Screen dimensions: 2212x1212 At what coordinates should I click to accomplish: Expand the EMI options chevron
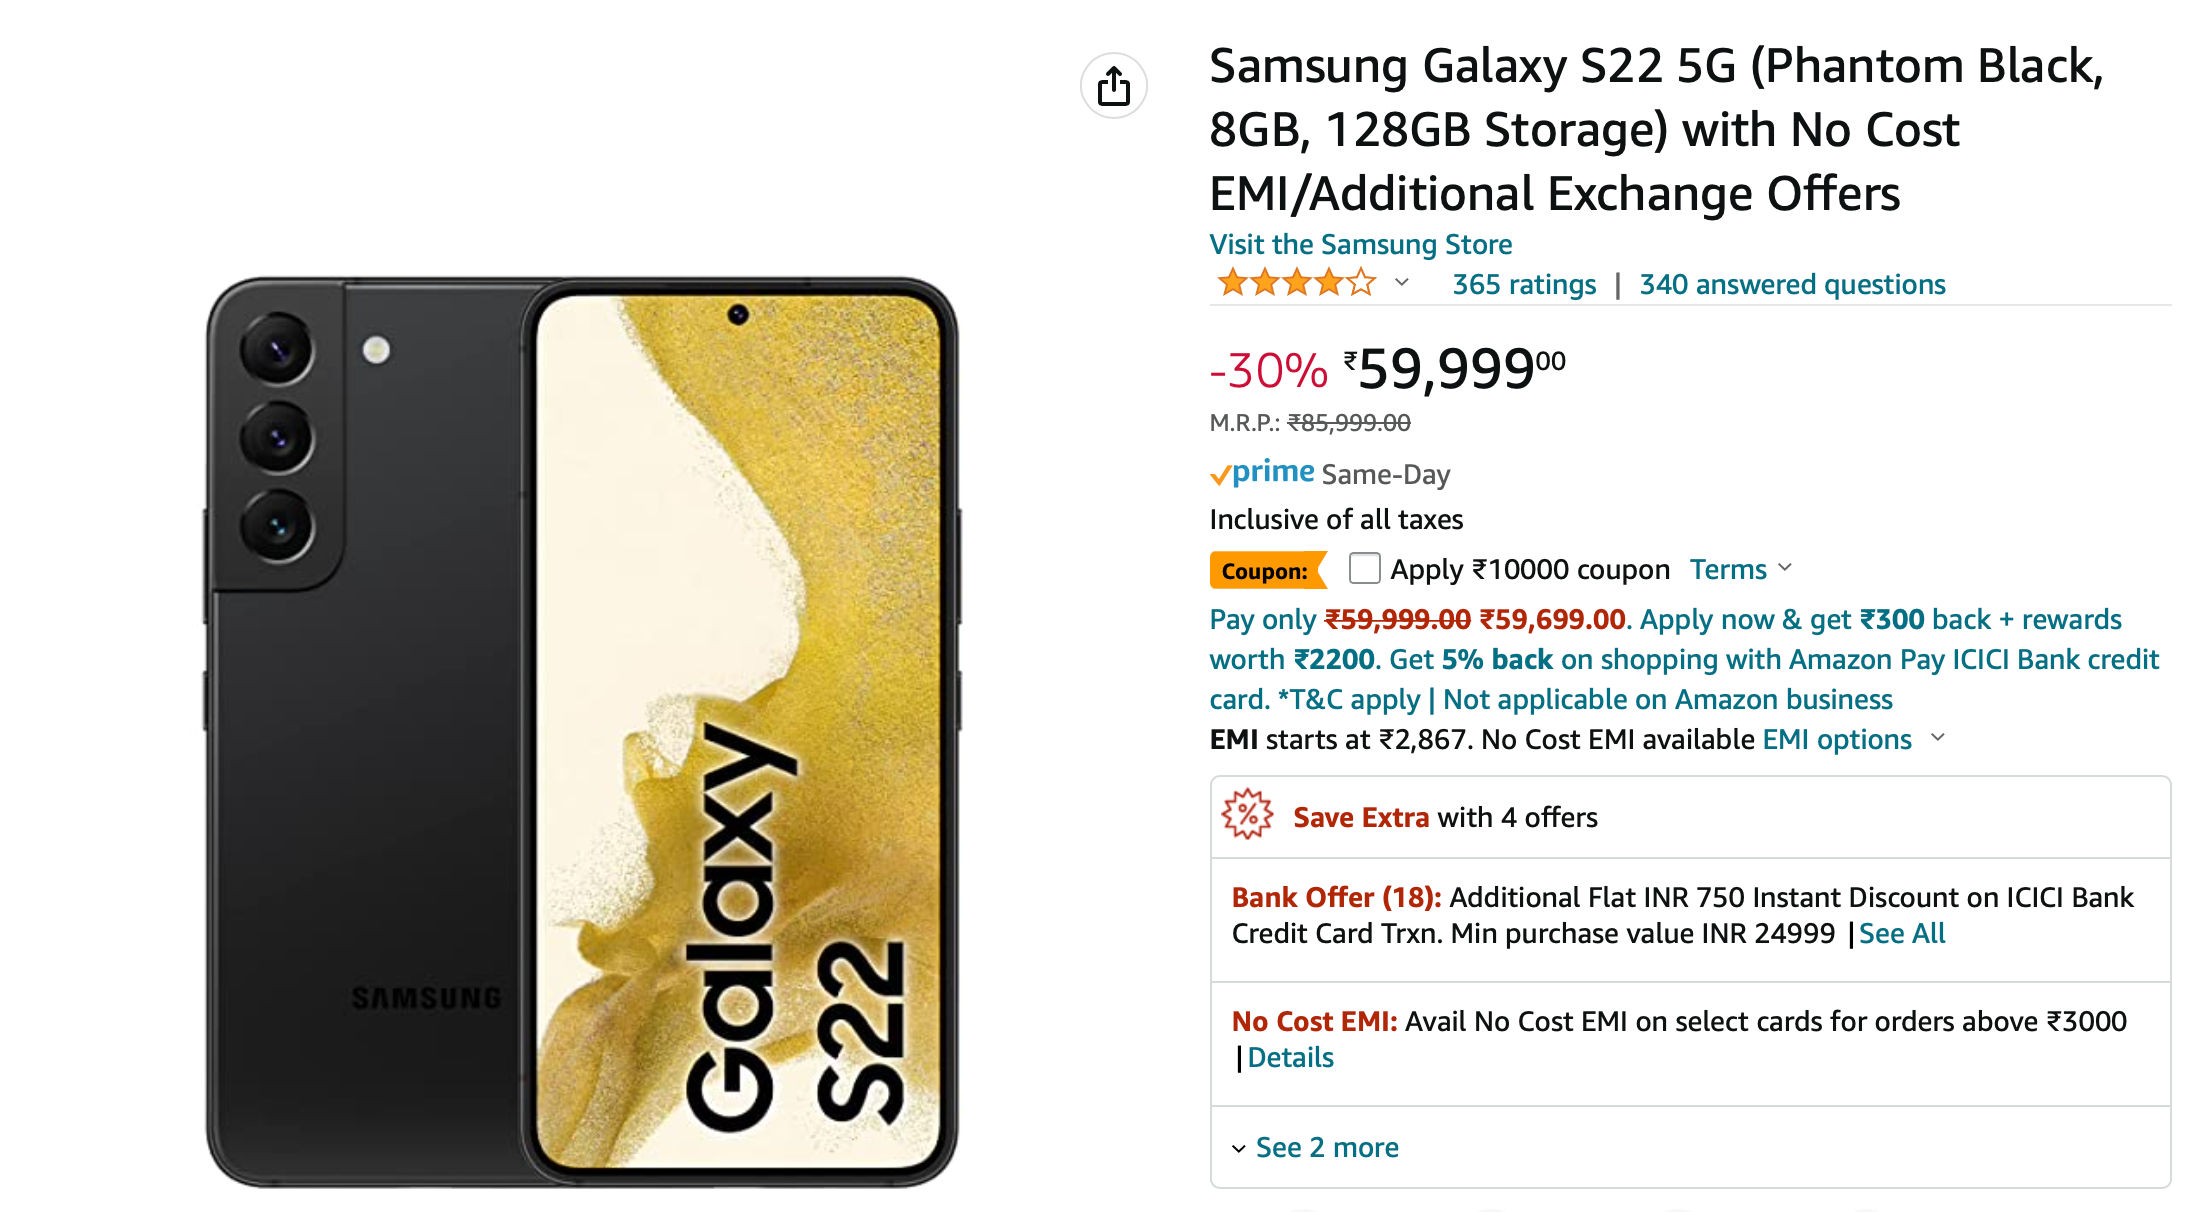(1938, 738)
